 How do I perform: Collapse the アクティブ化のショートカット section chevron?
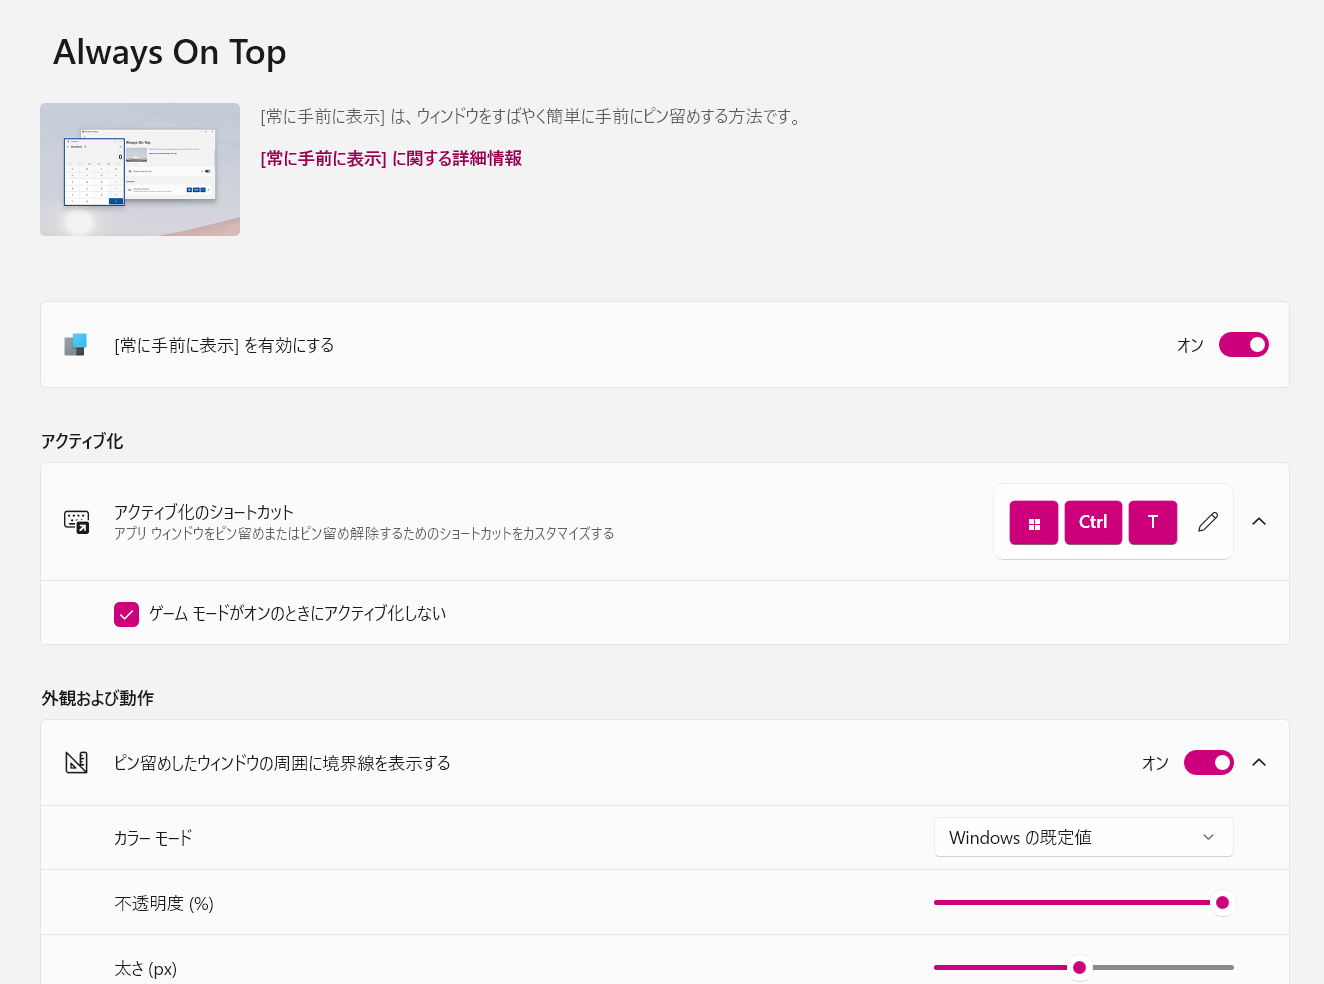[x=1259, y=522]
